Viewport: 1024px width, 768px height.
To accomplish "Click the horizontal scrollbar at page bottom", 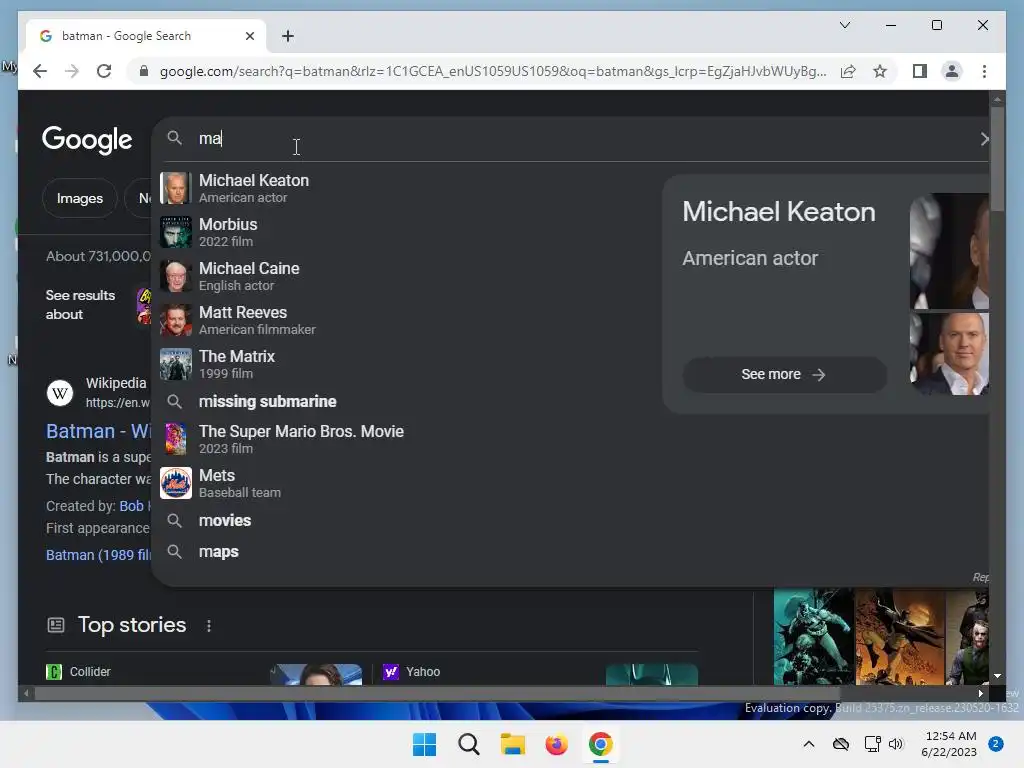I will pos(438,694).
